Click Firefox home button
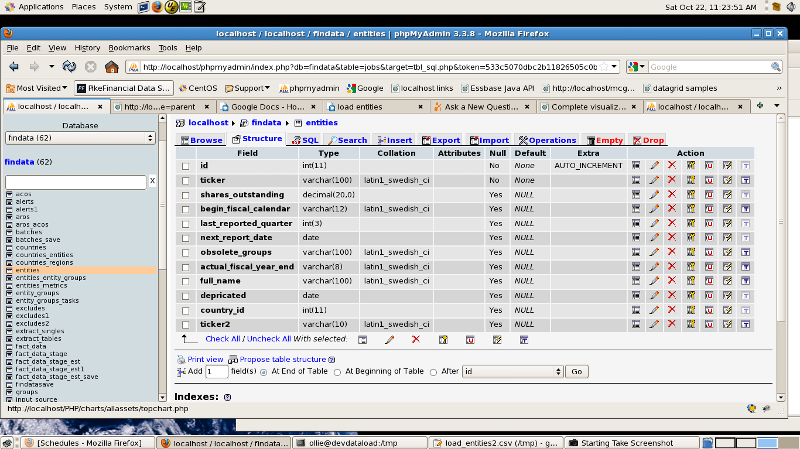The width and height of the screenshot is (800, 449). pyautogui.click(x=112, y=67)
